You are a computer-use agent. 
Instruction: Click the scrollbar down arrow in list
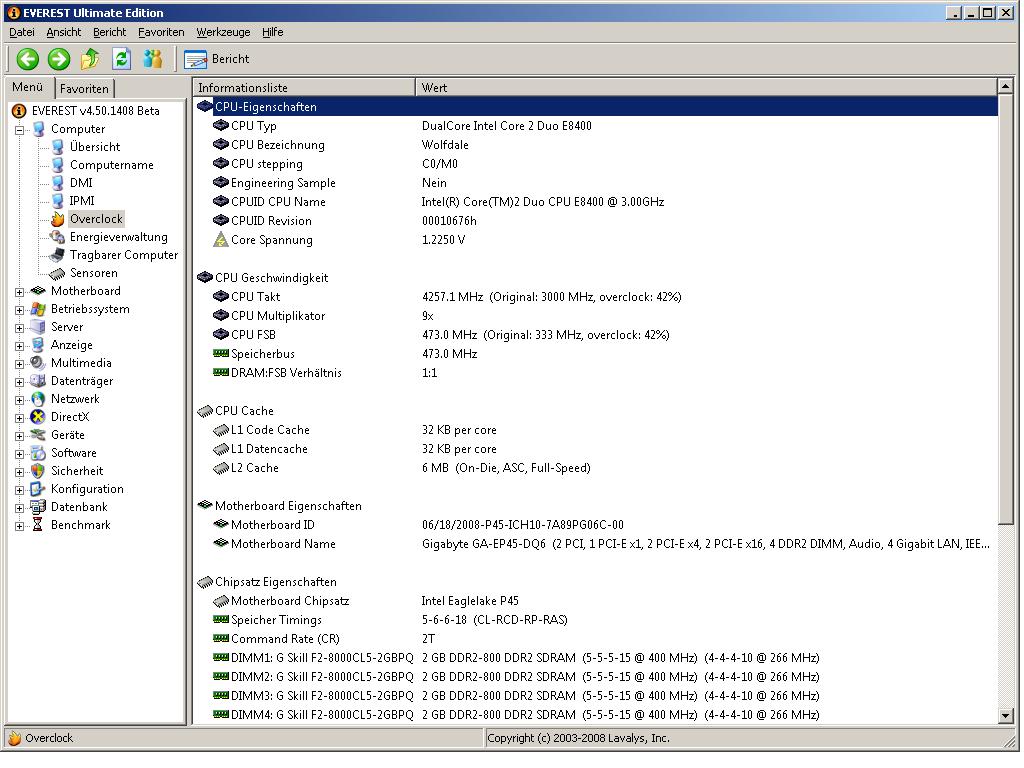click(x=1006, y=716)
